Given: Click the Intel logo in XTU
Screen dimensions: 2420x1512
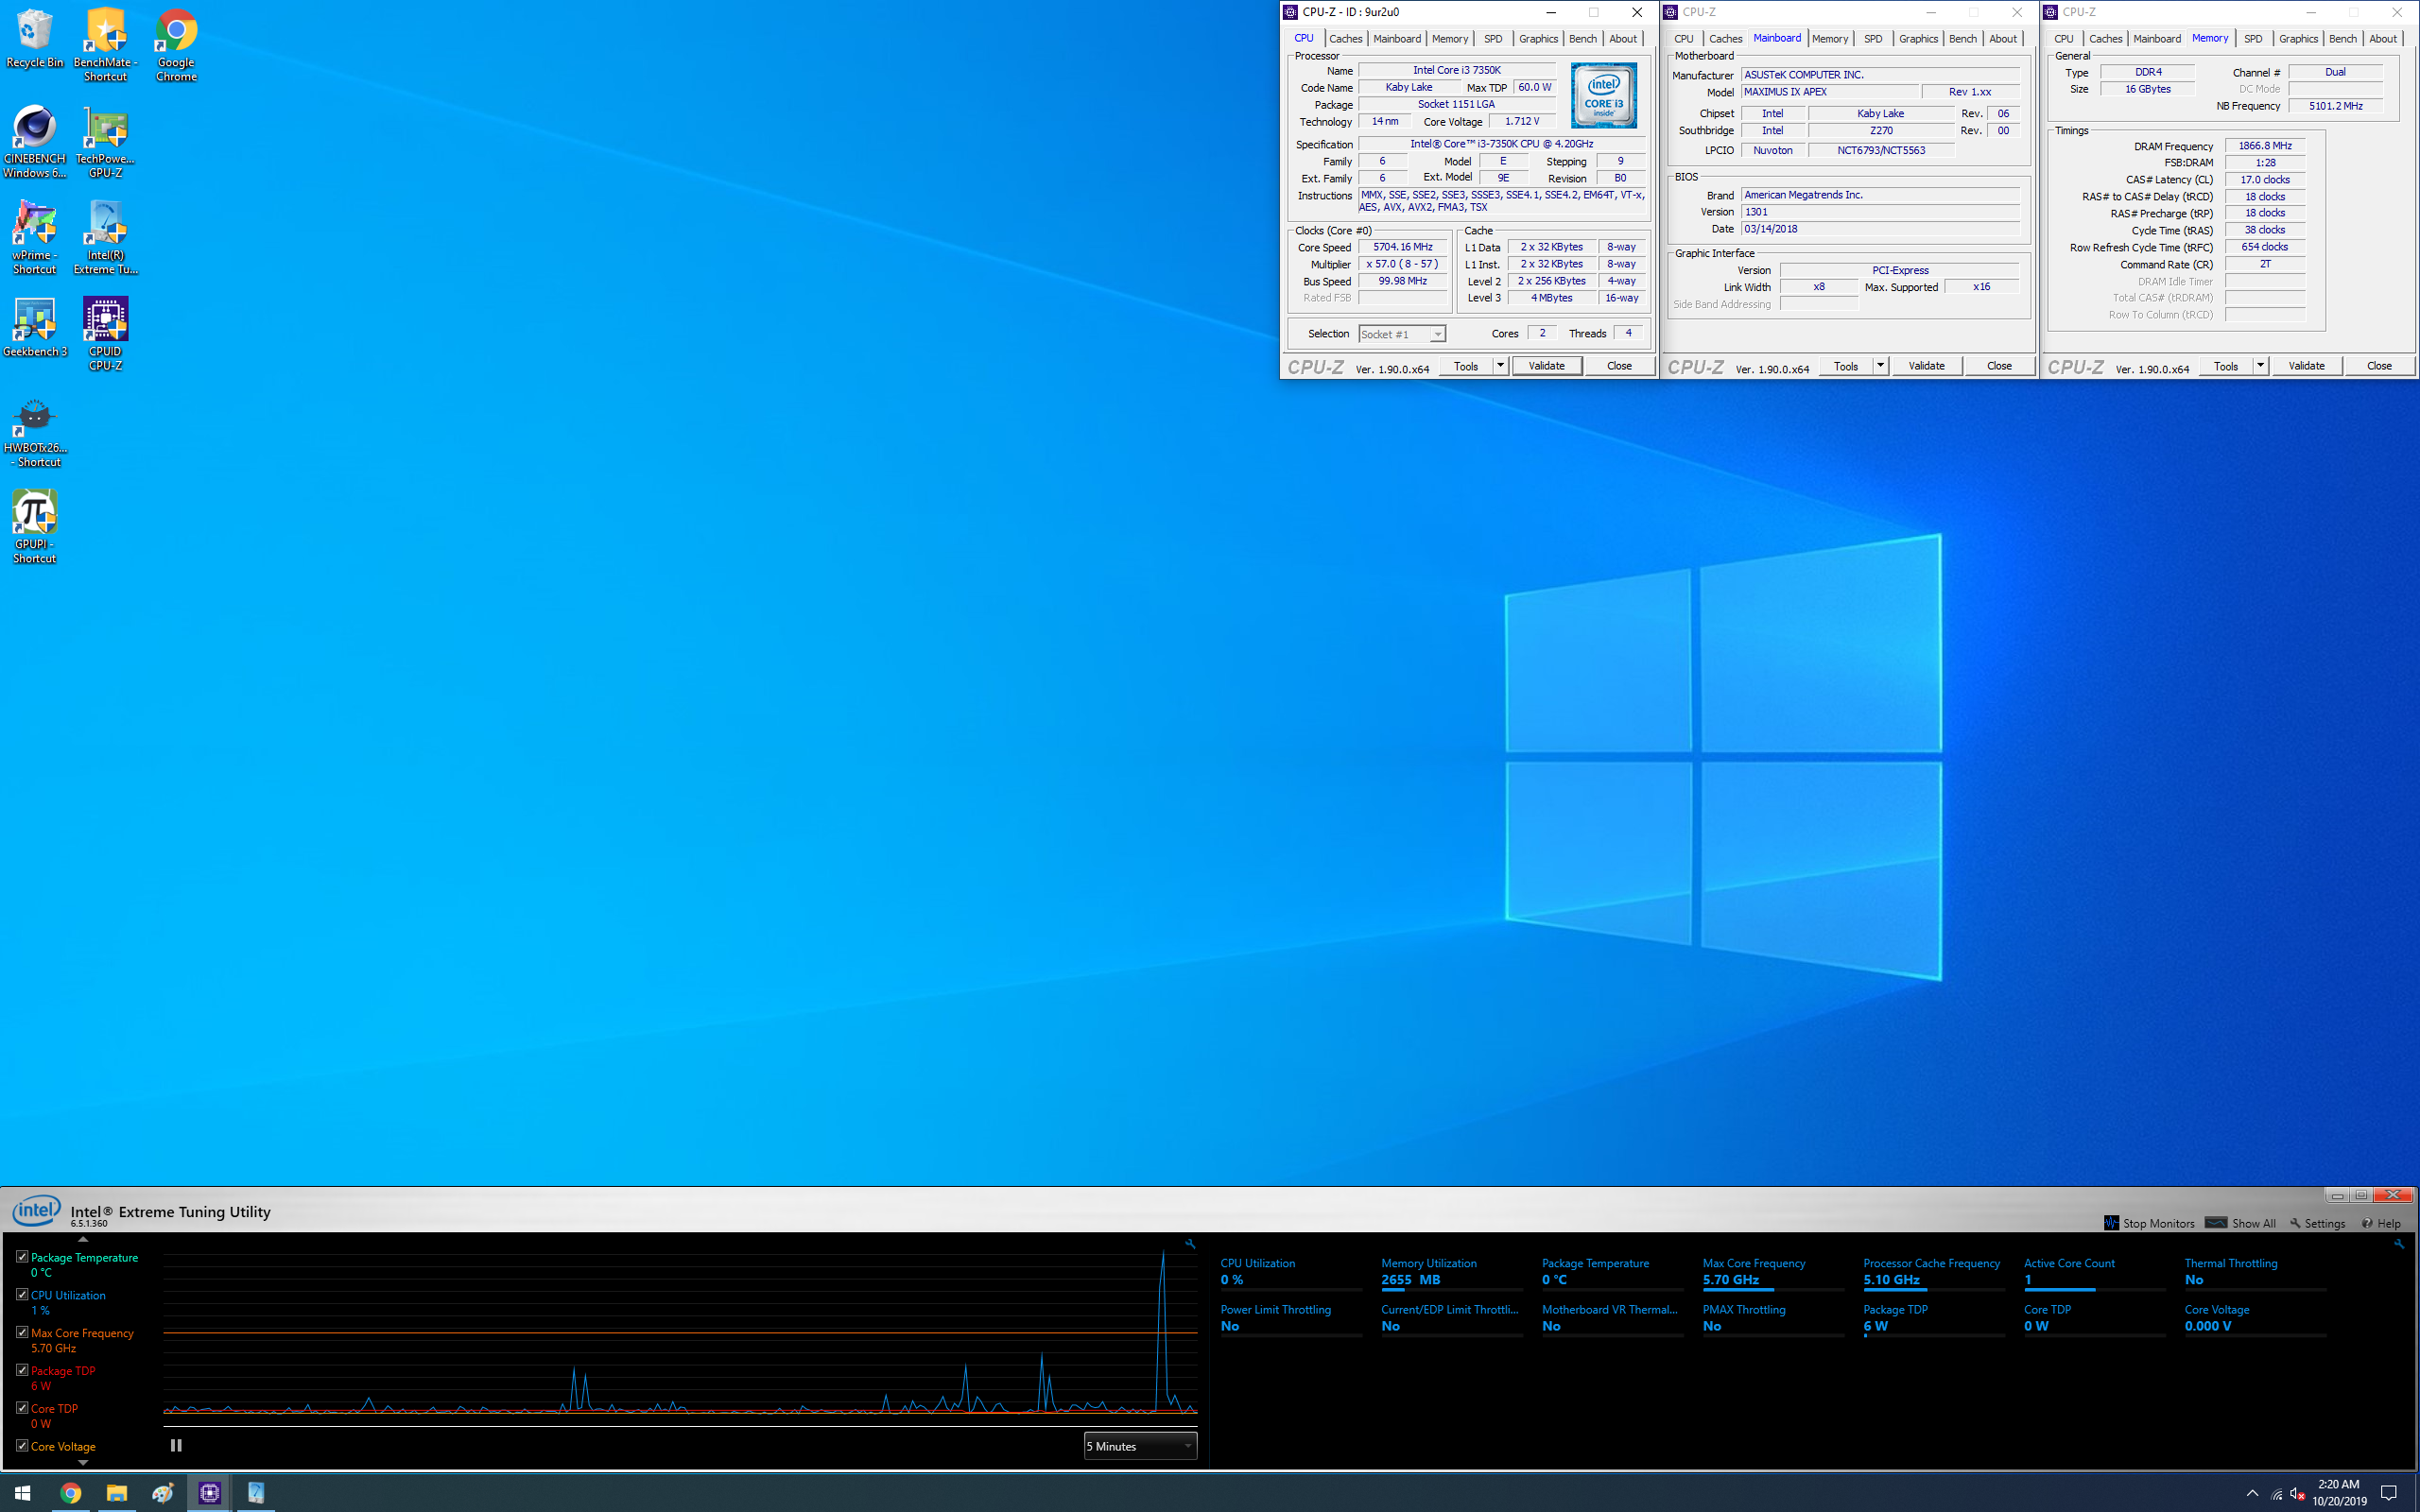Looking at the screenshot, I should [x=37, y=1211].
